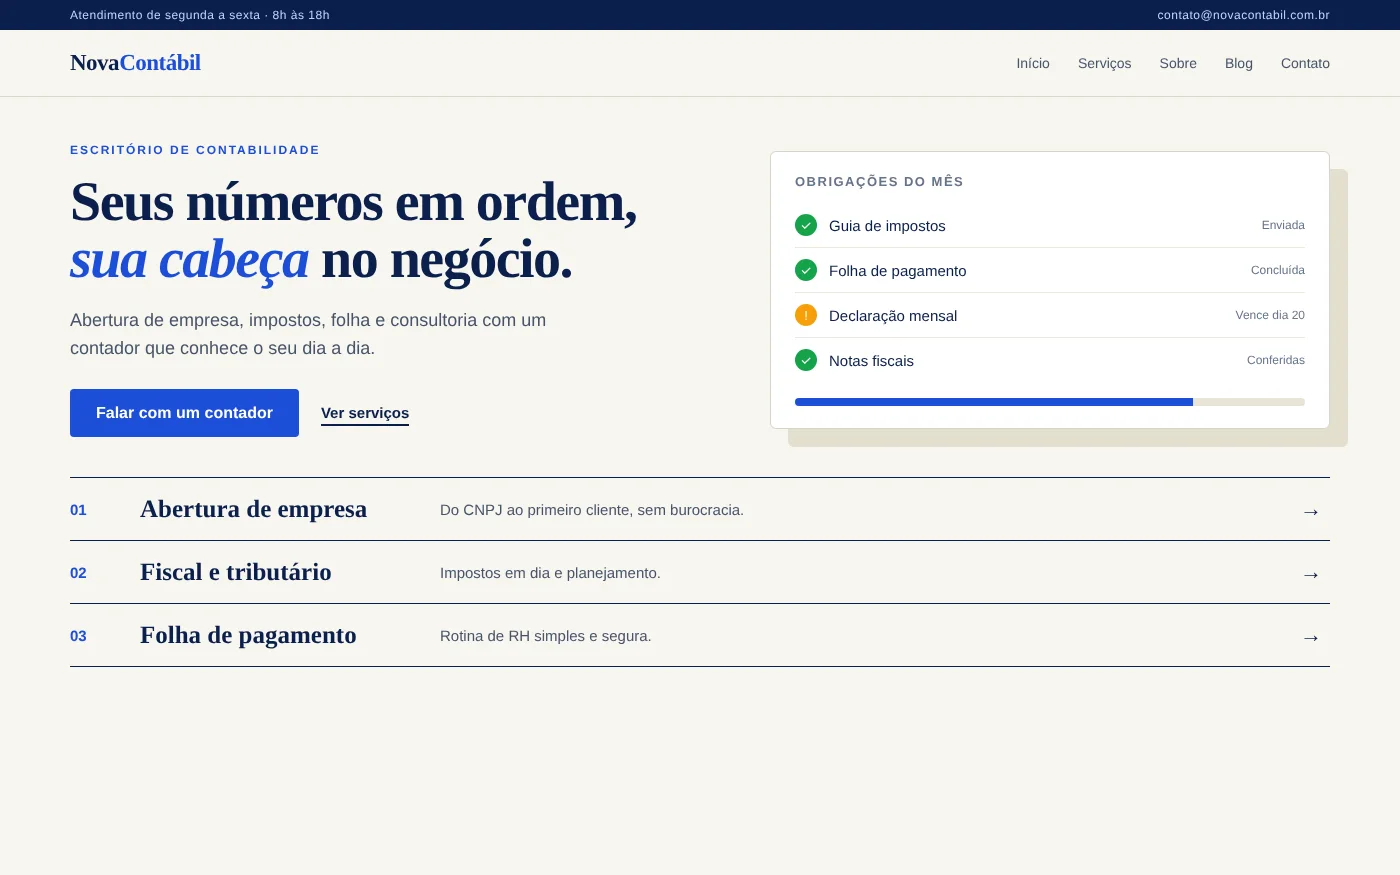Screen dimensions: 1400x875
Task: Open the Contato nav item
Action: click(x=1305, y=63)
